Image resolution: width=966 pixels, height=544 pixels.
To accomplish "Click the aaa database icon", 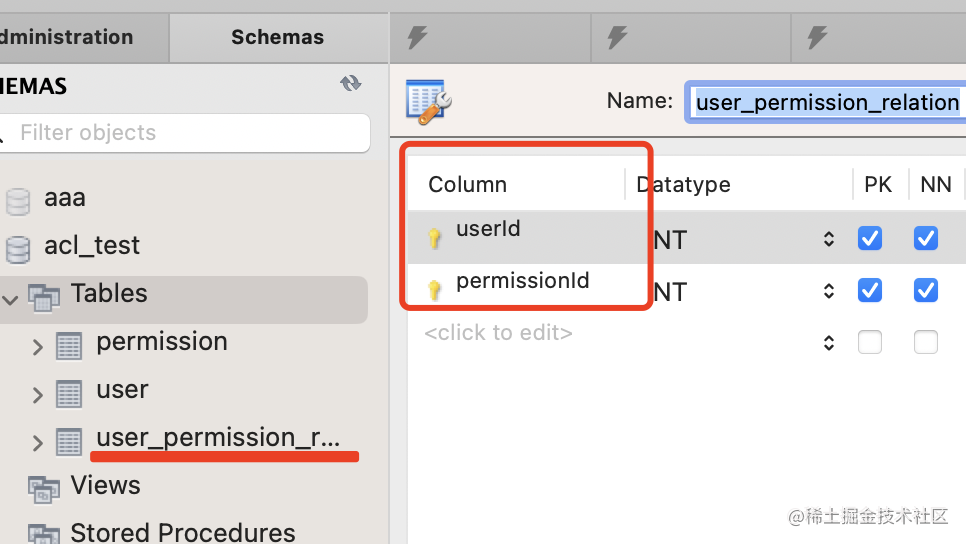I will pyautogui.click(x=18, y=199).
